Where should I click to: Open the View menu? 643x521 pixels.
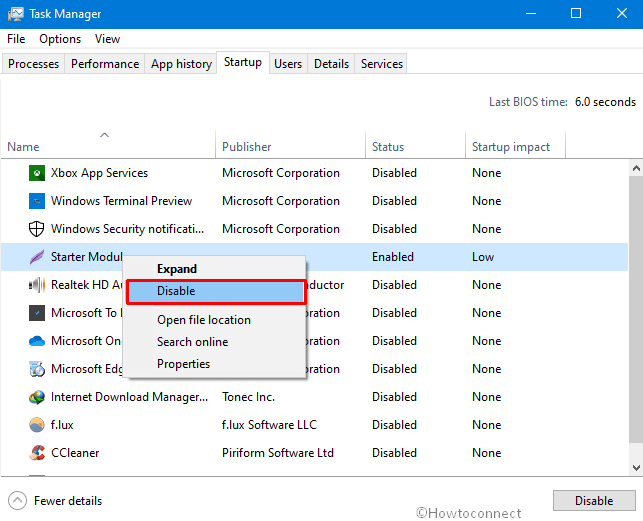[x=107, y=39]
